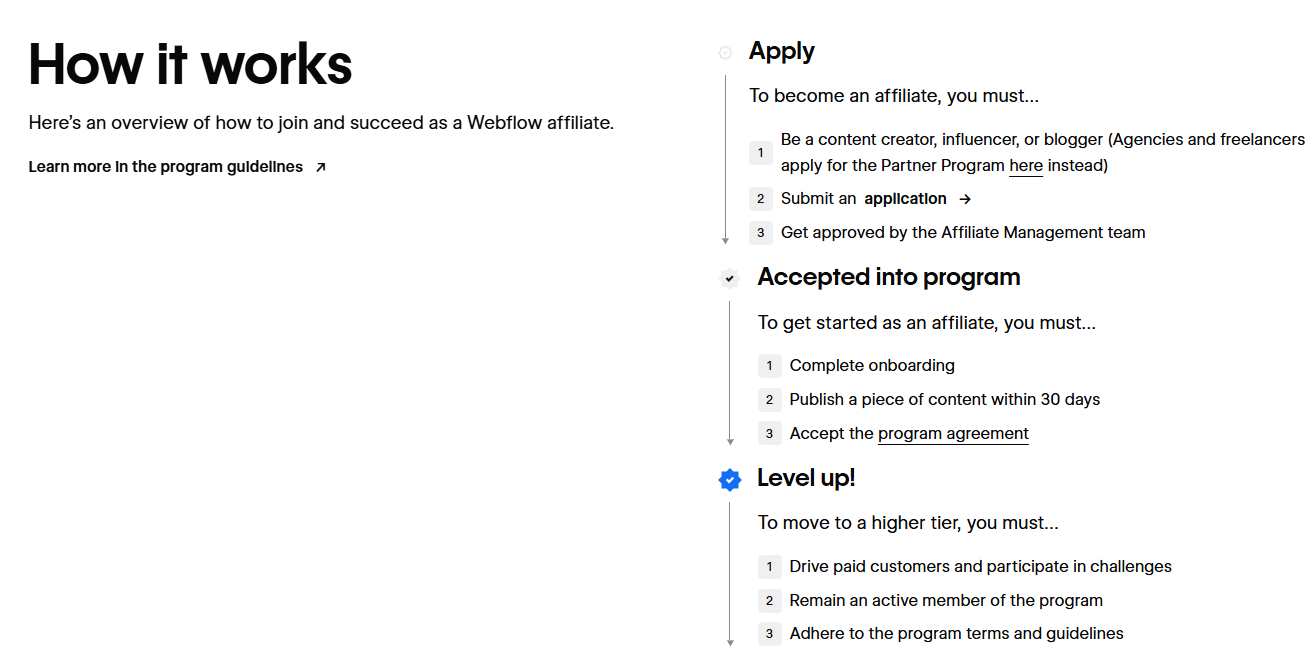1316x651 pixels.
Task: Click the number 3 badge beside Accept the program agreement
Action: click(769, 433)
